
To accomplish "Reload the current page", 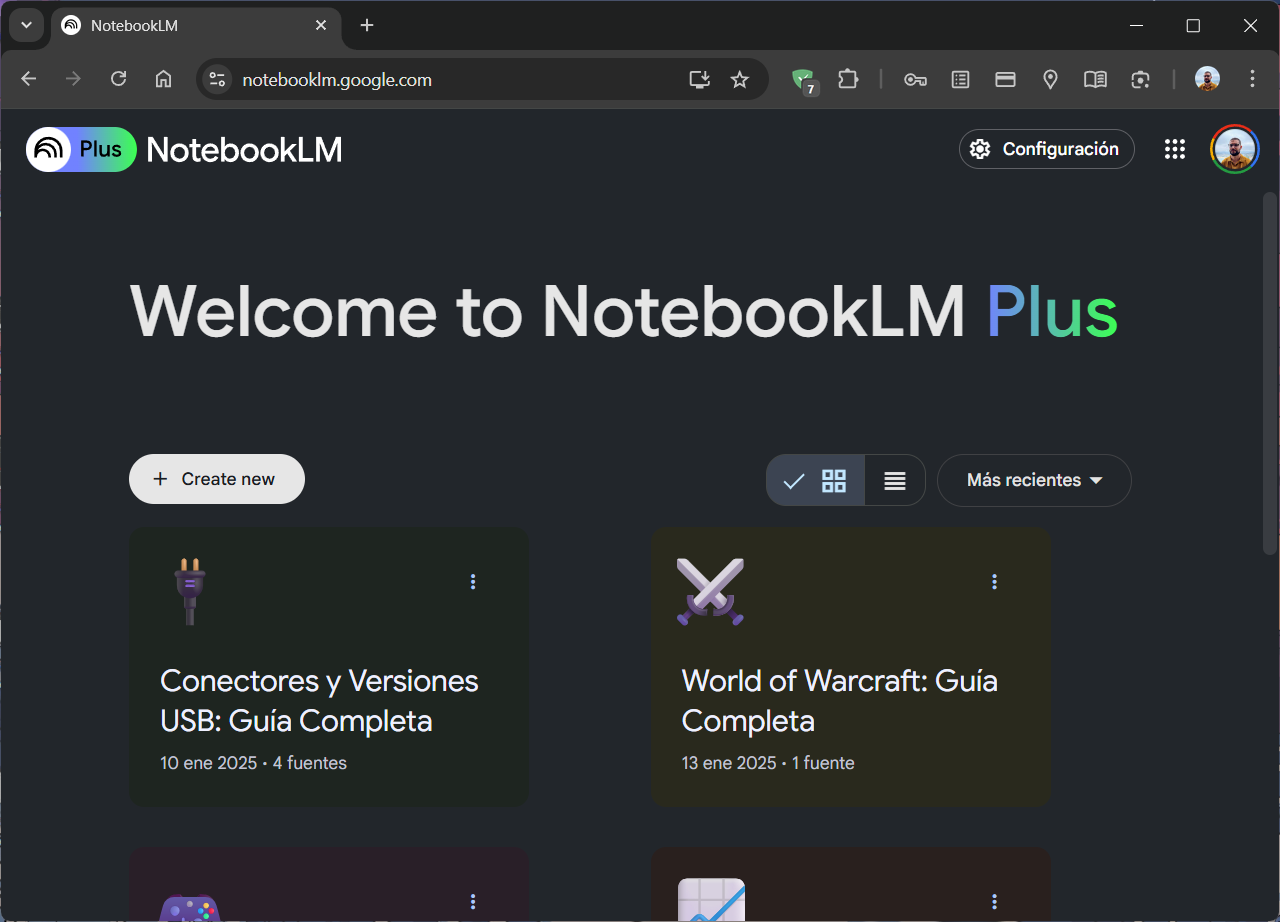I will [x=118, y=79].
